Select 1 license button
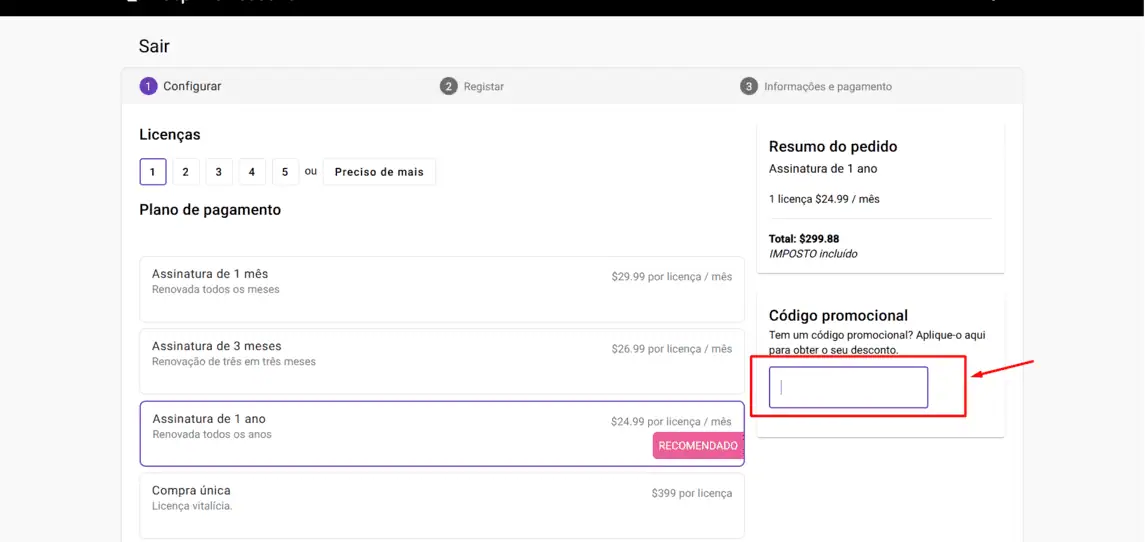This screenshot has width=1145, height=542. tap(153, 172)
